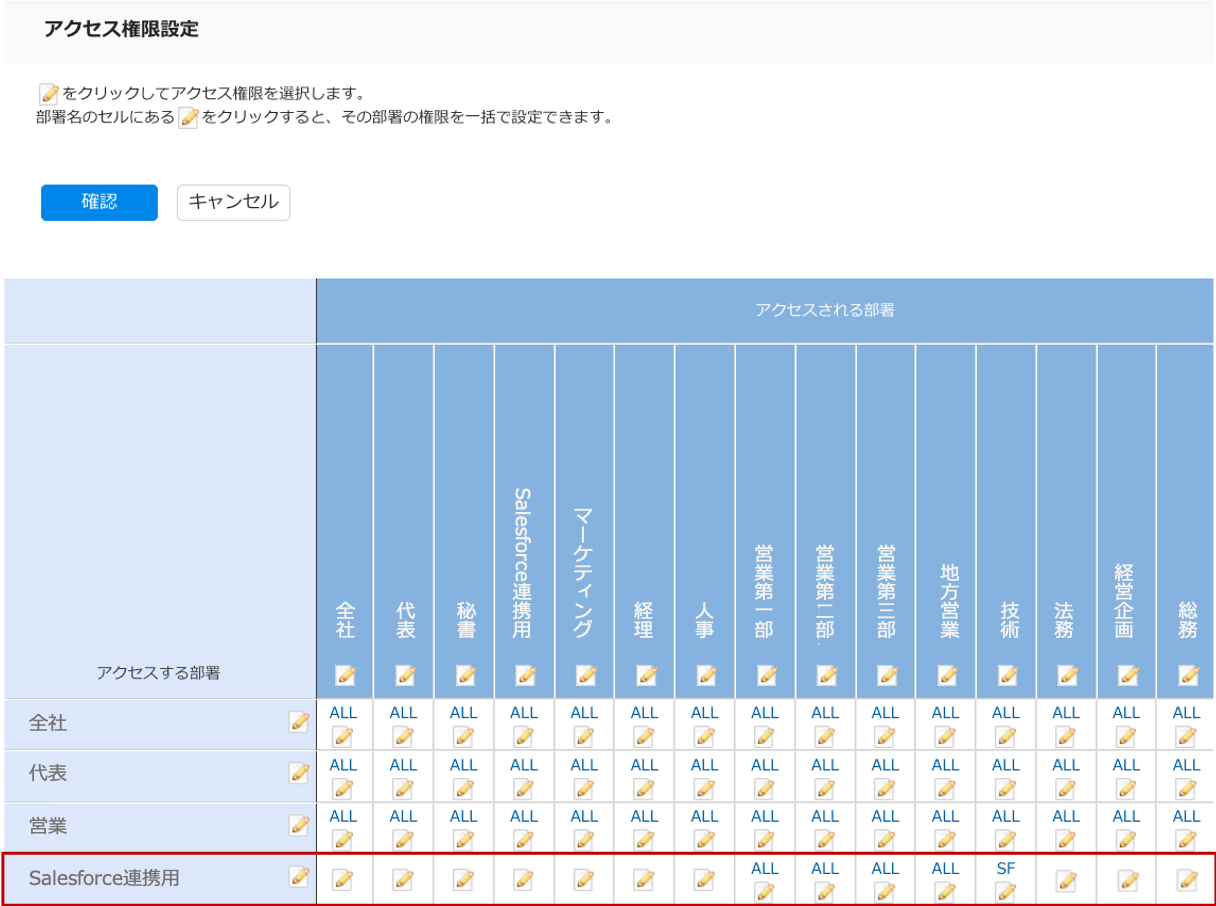
Task: Edit 全社 row permission for 人事 column
Action: (x=705, y=737)
